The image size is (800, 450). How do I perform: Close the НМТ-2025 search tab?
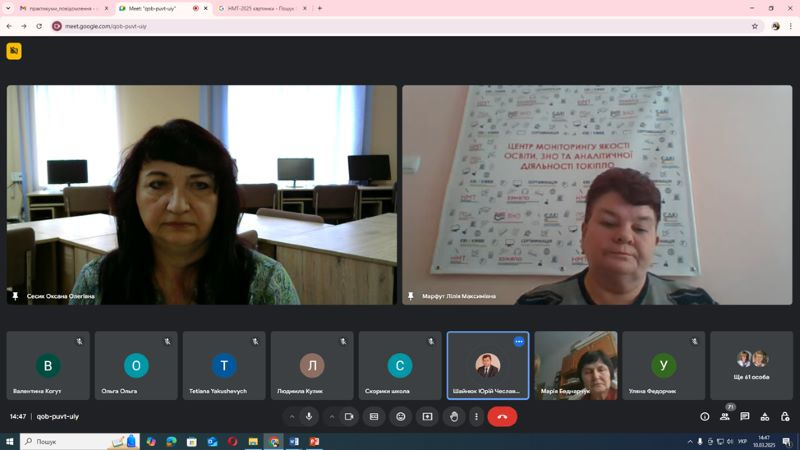click(x=305, y=9)
